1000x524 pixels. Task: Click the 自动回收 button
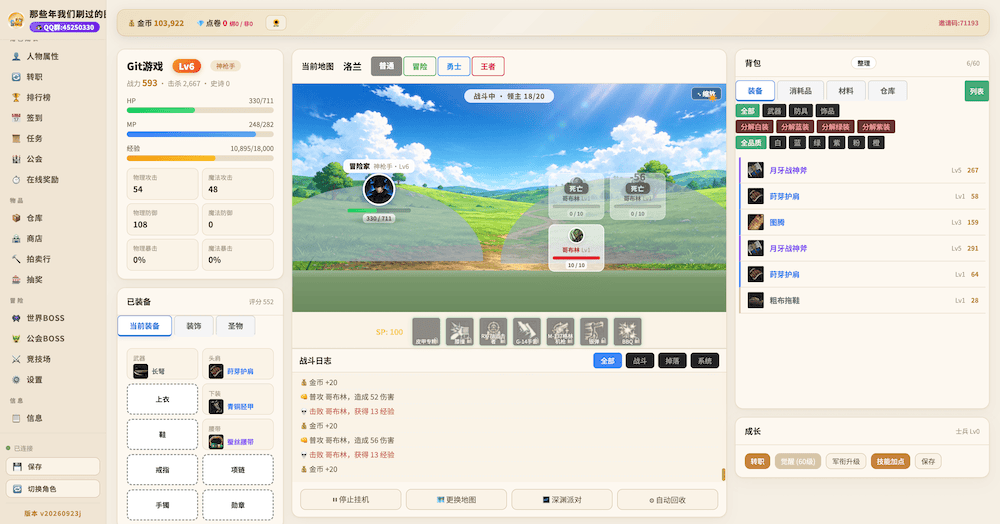668,500
